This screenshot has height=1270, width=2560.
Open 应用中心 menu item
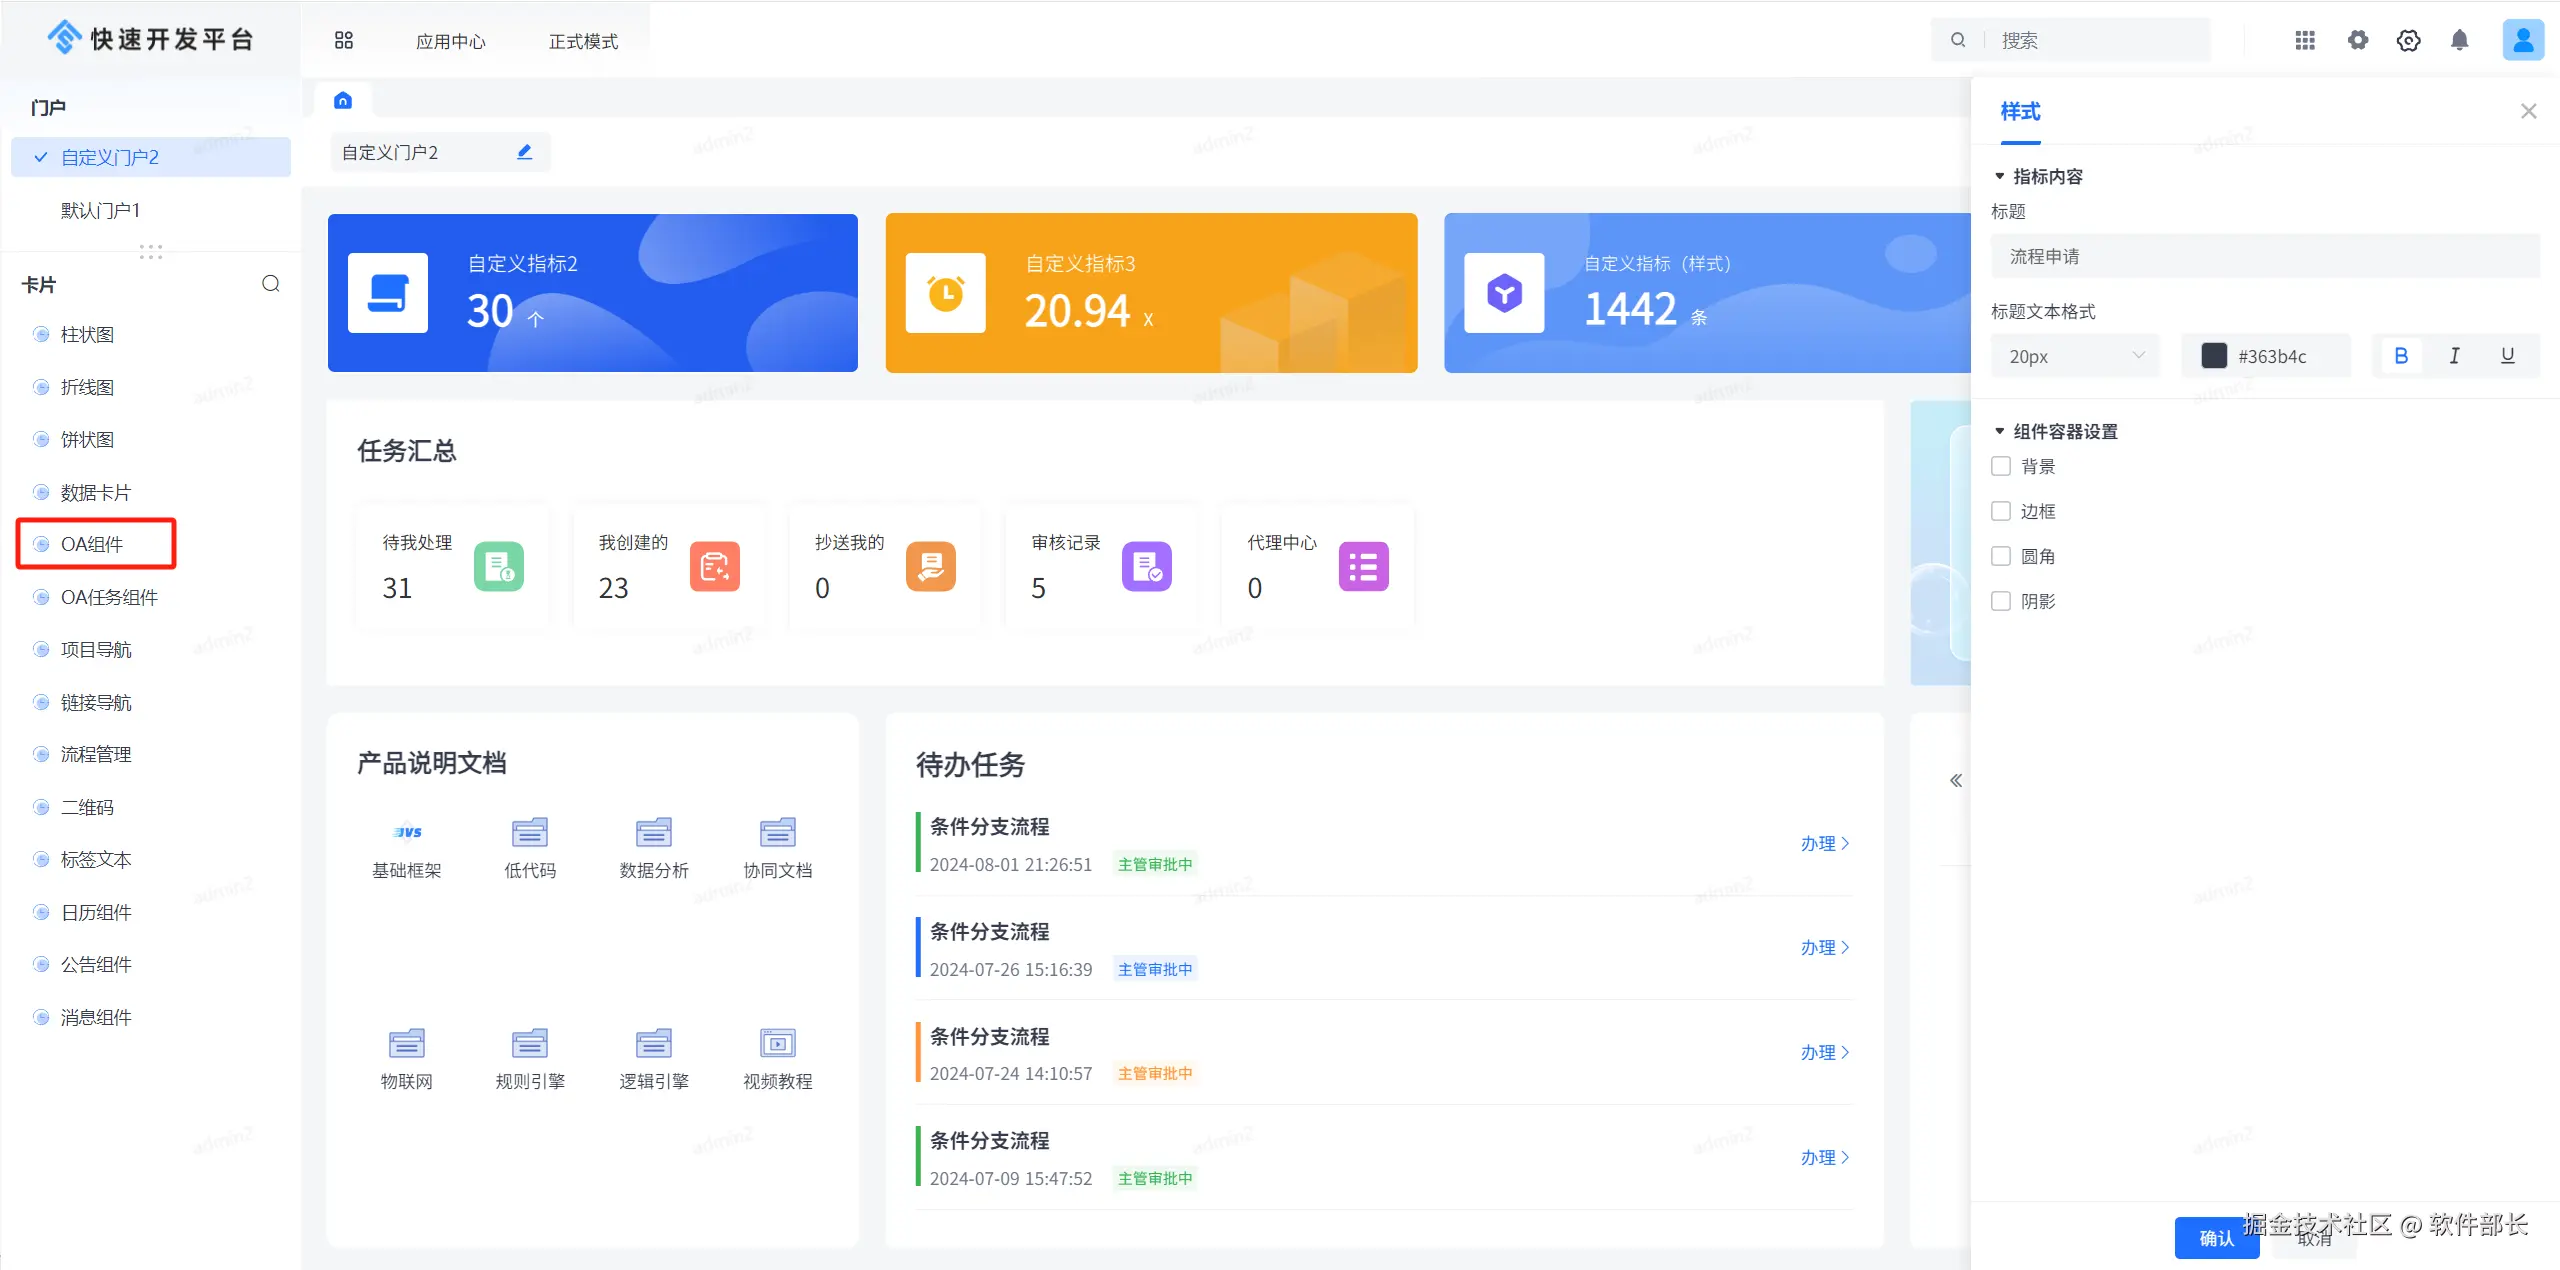pos(450,41)
